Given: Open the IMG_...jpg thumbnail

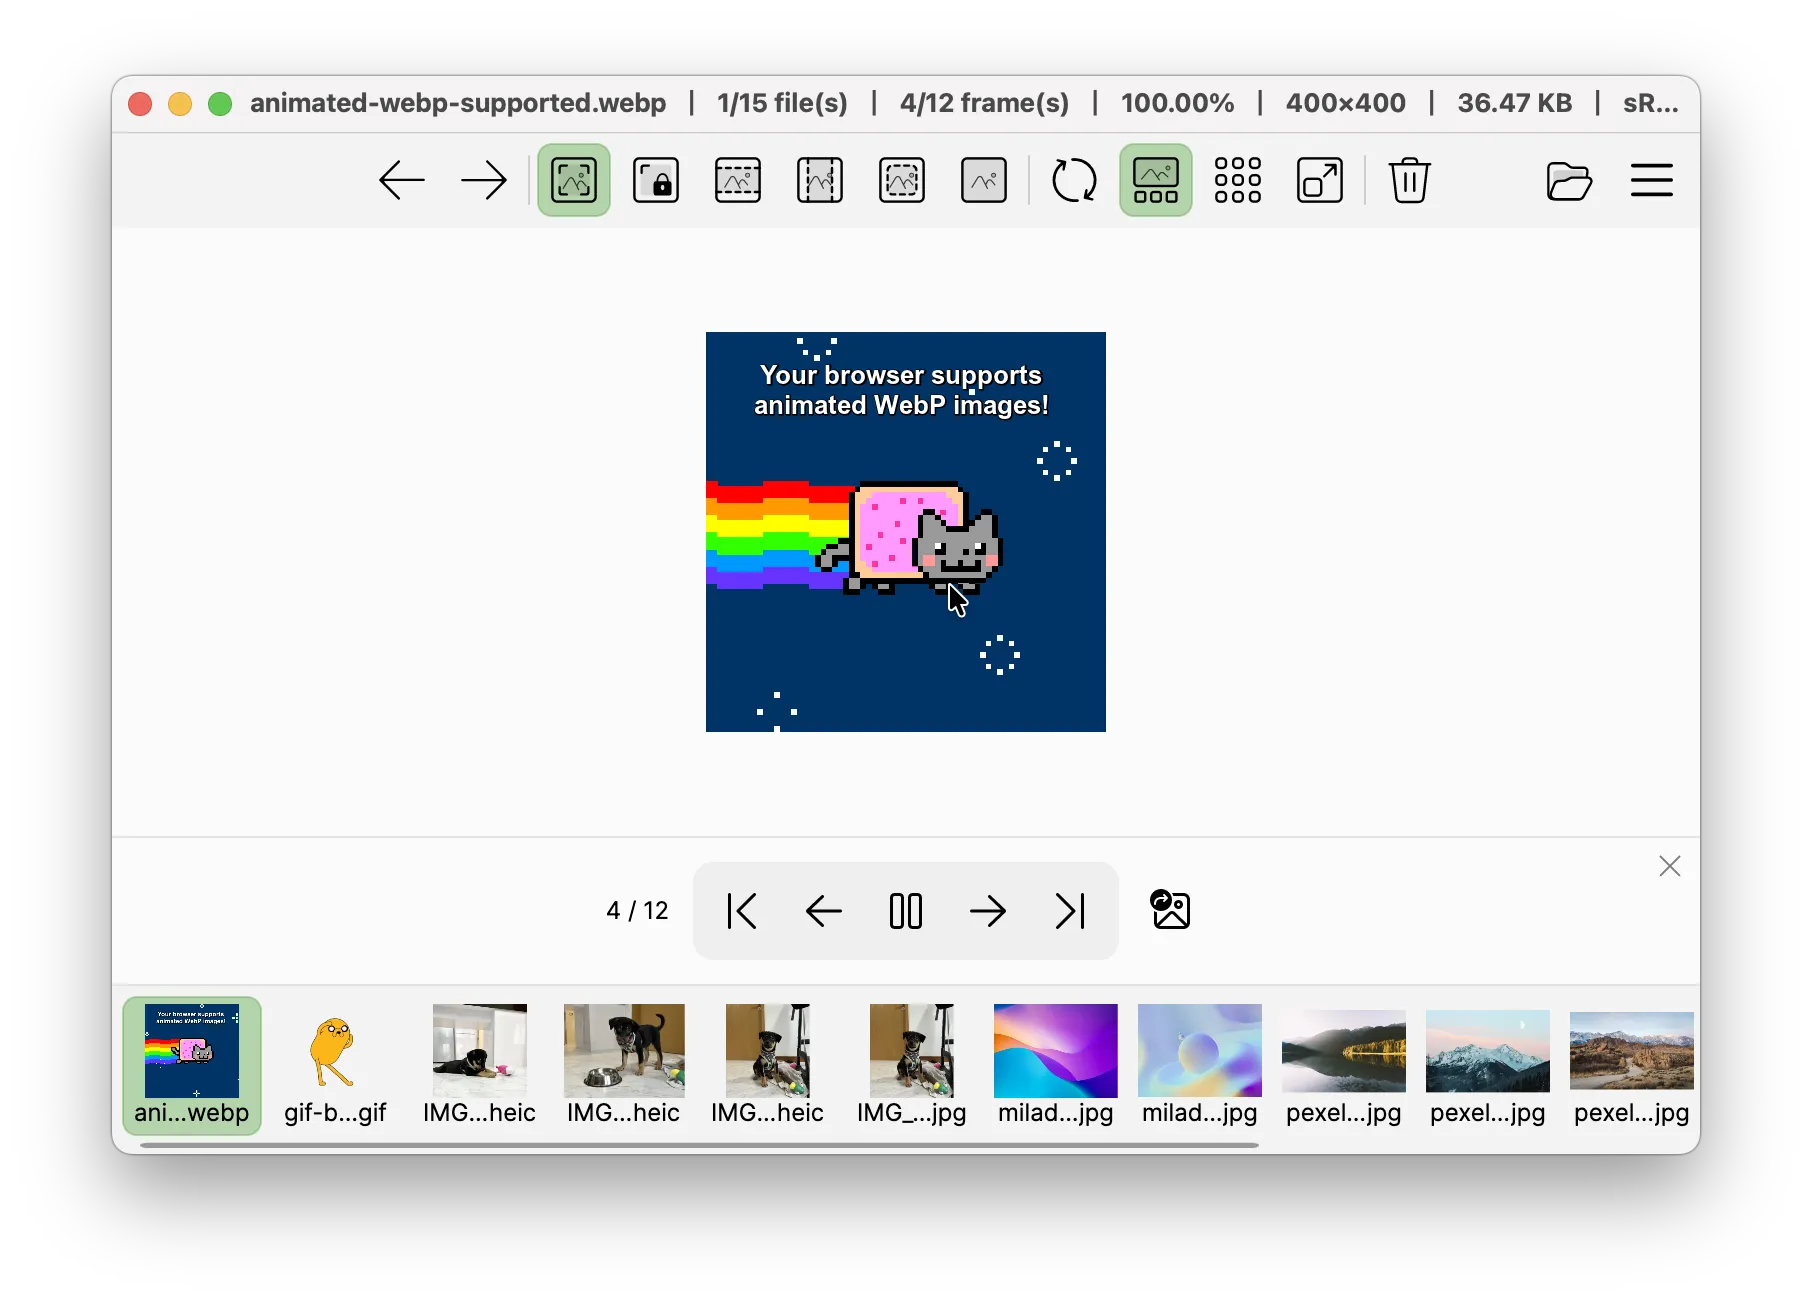Looking at the screenshot, I should [912, 1066].
